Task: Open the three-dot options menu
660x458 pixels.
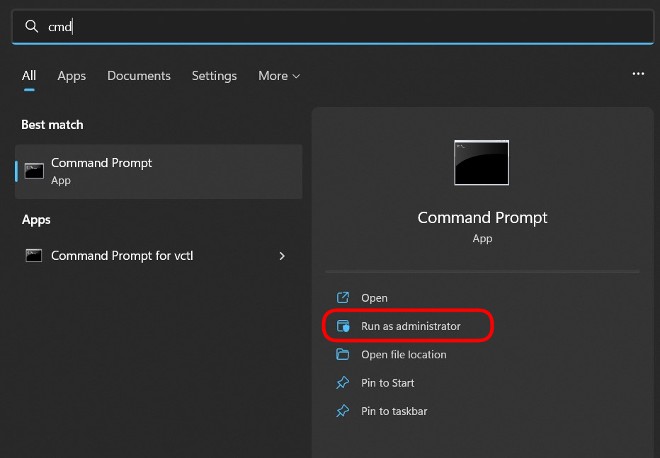Action: 638,75
